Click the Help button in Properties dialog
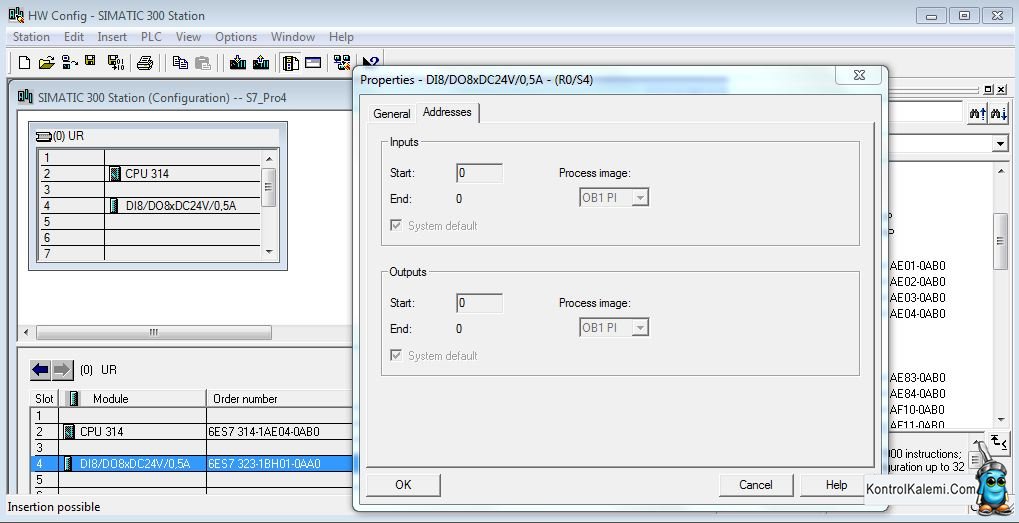Screen dimensions: 1019x523 [836, 485]
